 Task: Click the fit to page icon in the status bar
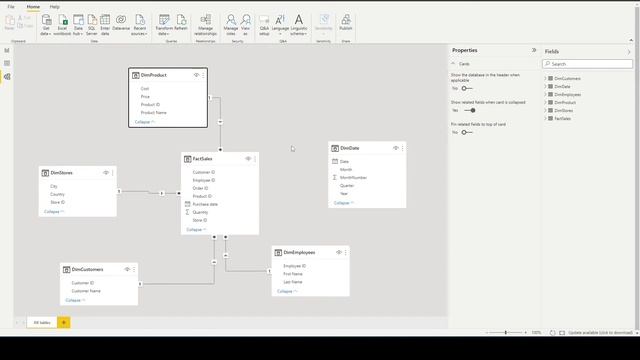[562, 333]
